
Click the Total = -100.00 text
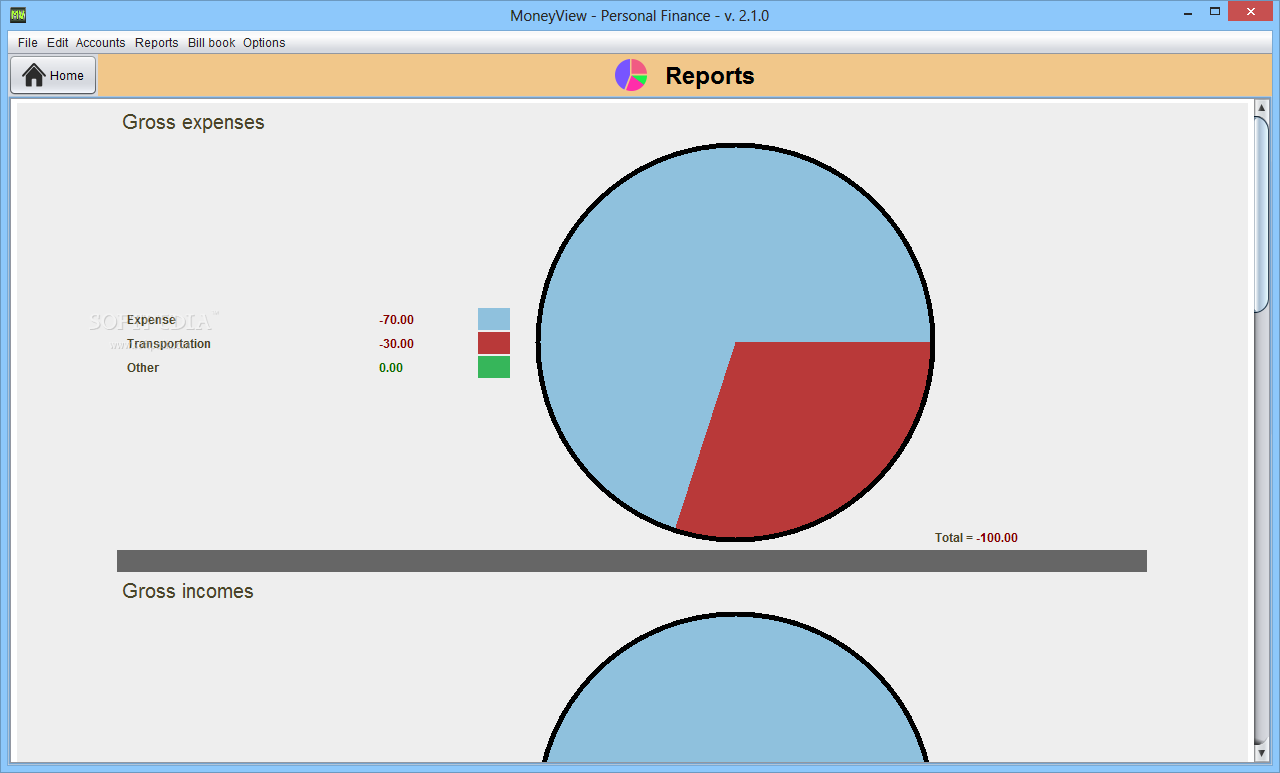point(976,538)
